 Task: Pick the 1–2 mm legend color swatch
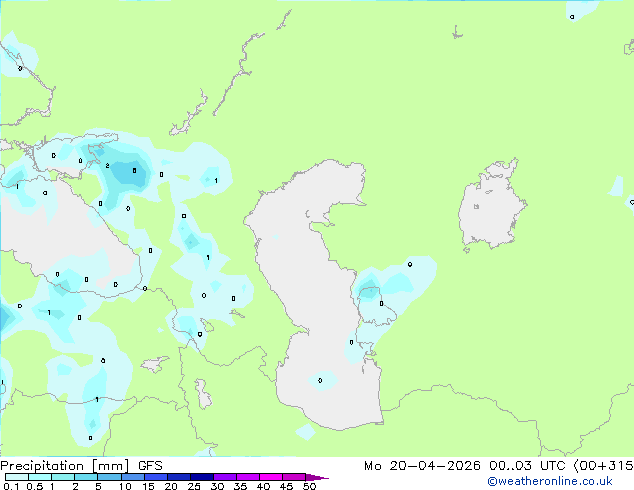63,477
